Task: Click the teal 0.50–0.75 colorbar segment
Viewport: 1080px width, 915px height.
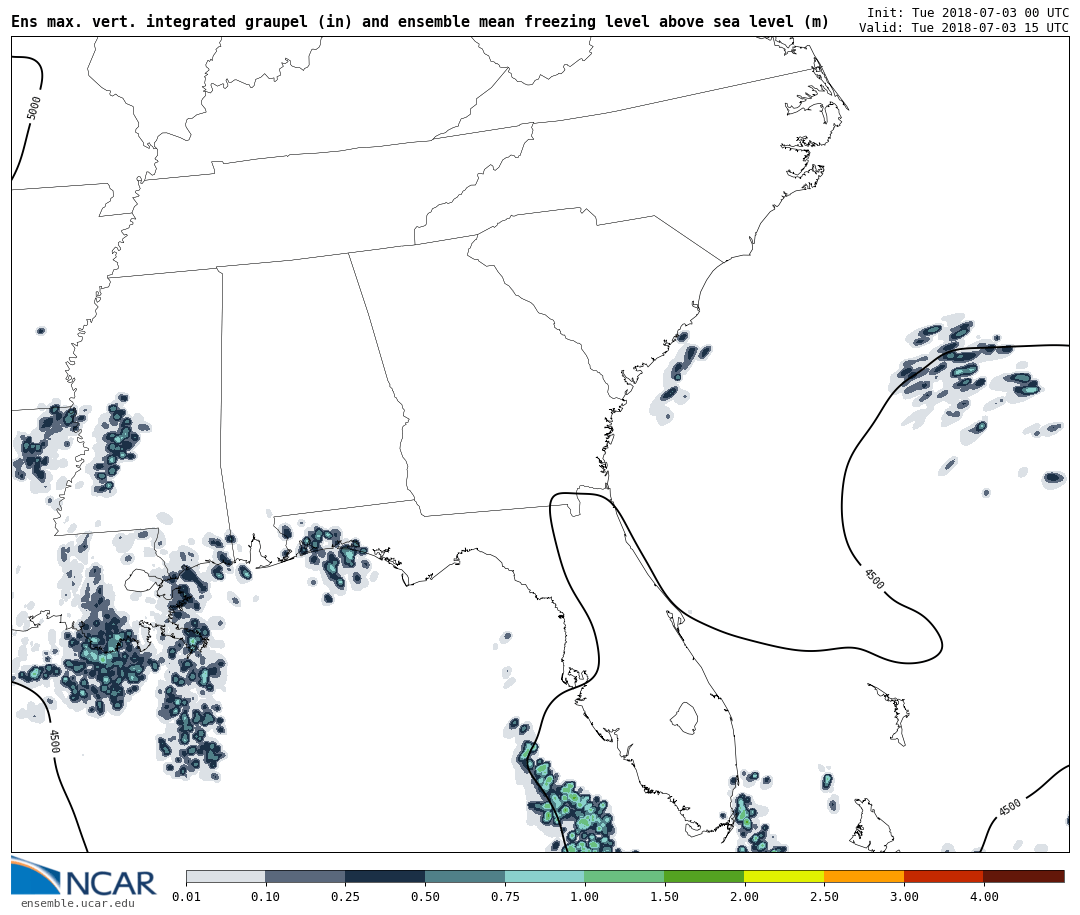Action: (465, 876)
